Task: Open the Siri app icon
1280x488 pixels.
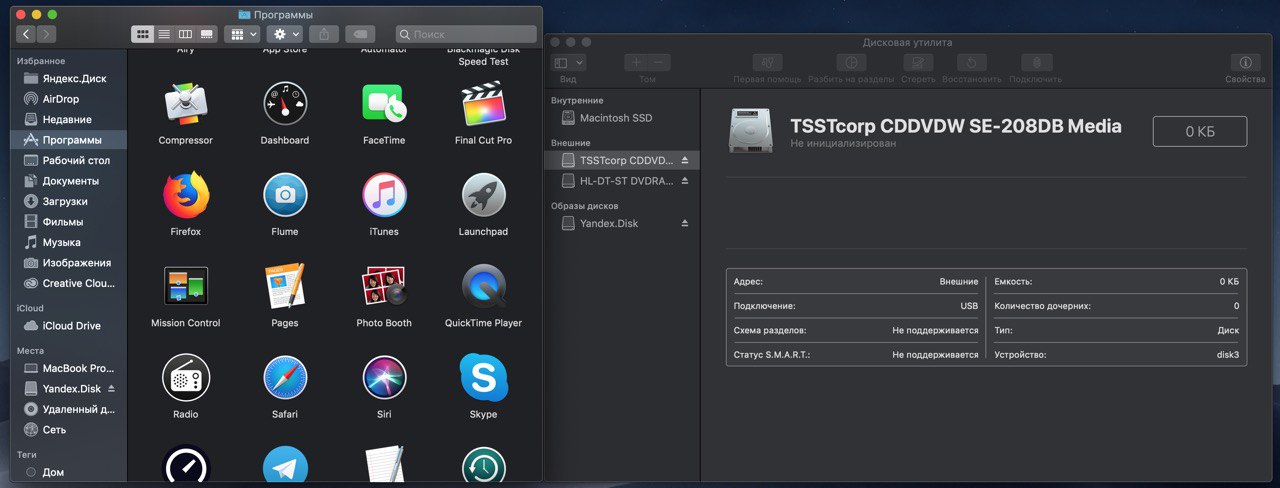Action: [384, 377]
